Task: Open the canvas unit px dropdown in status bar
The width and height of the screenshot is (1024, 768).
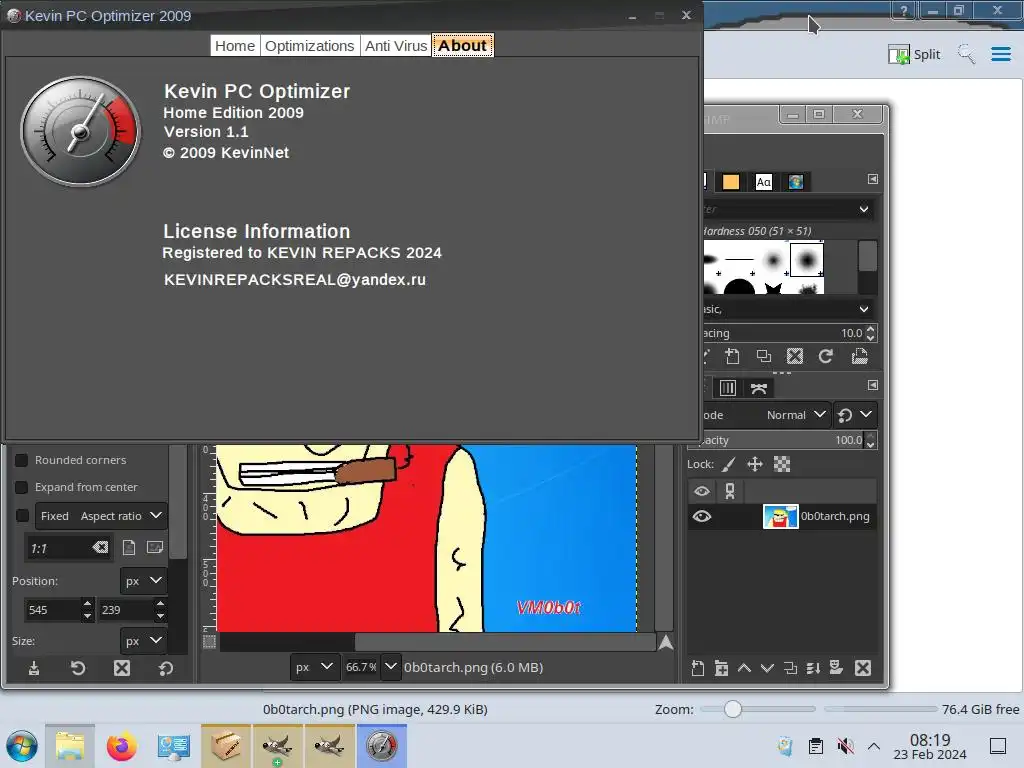Action: point(315,667)
